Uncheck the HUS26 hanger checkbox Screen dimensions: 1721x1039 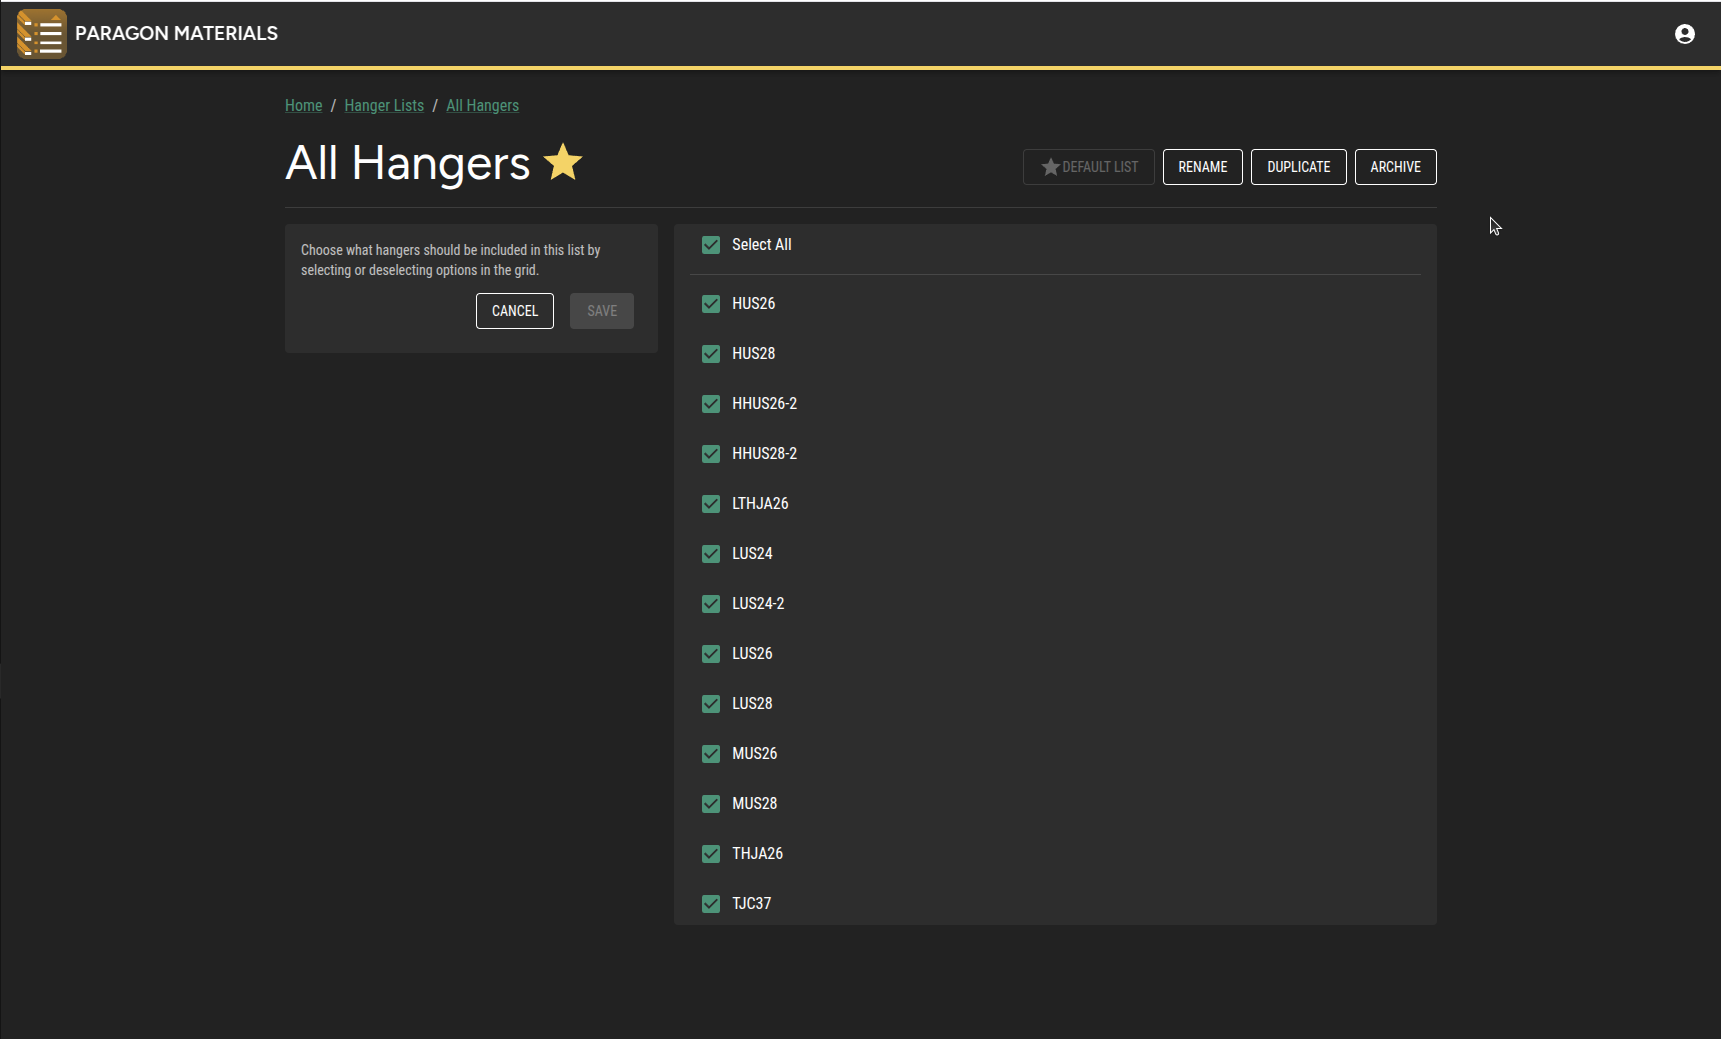click(711, 304)
